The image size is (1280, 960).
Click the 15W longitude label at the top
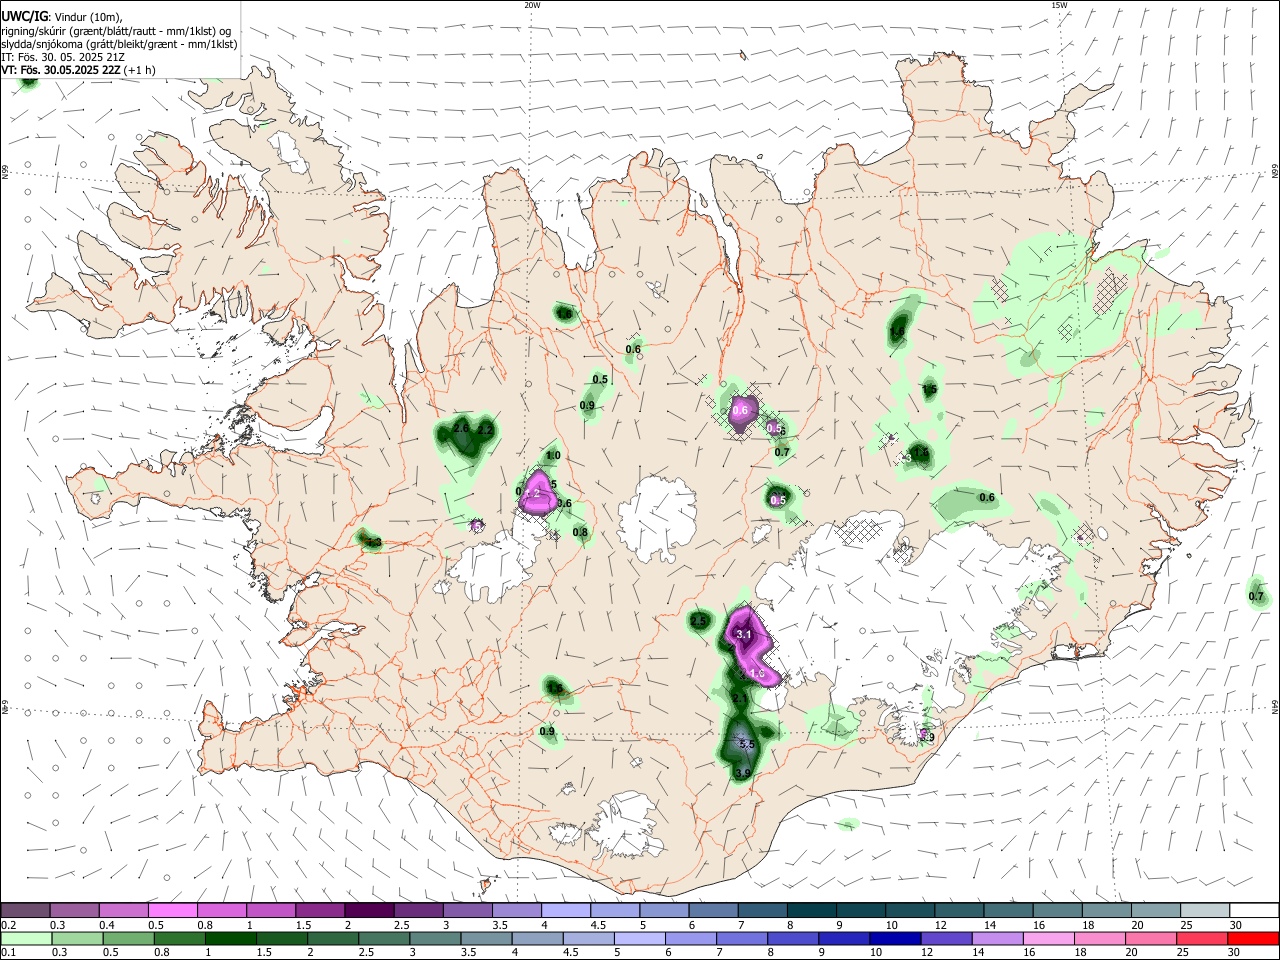[x=1059, y=5]
